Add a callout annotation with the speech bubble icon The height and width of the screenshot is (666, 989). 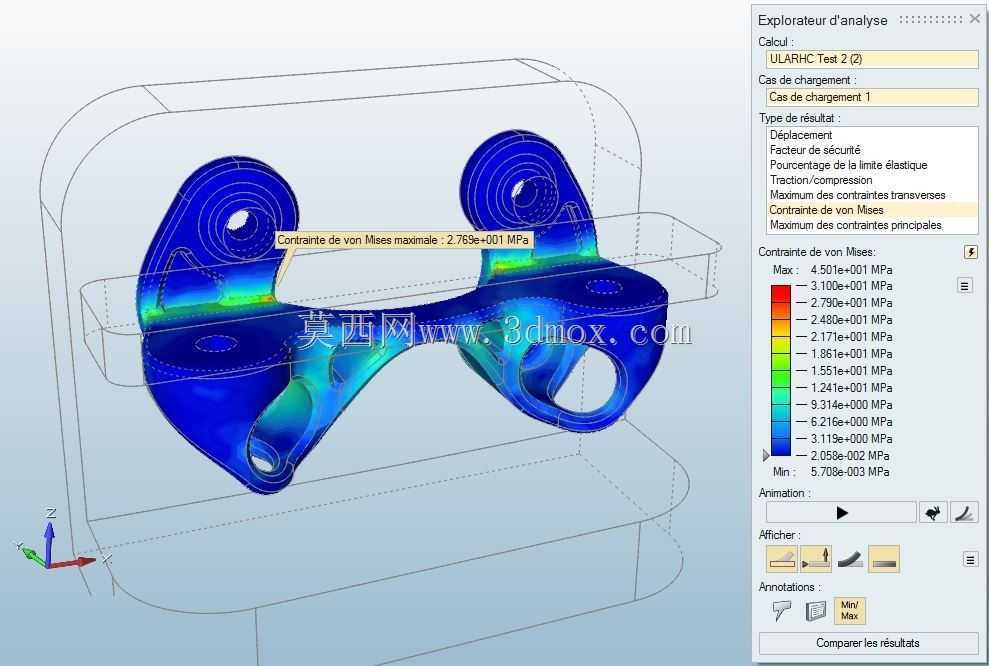781,610
